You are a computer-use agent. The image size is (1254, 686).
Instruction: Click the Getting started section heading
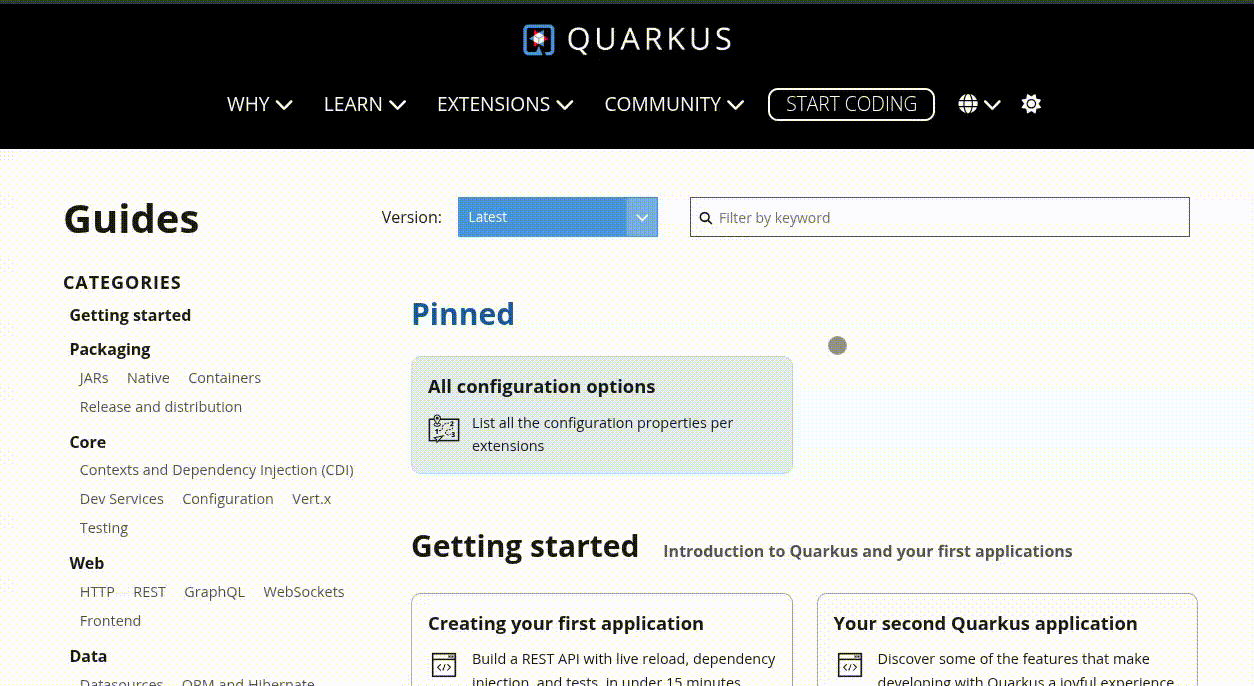pyautogui.click(x=525, y=546)
